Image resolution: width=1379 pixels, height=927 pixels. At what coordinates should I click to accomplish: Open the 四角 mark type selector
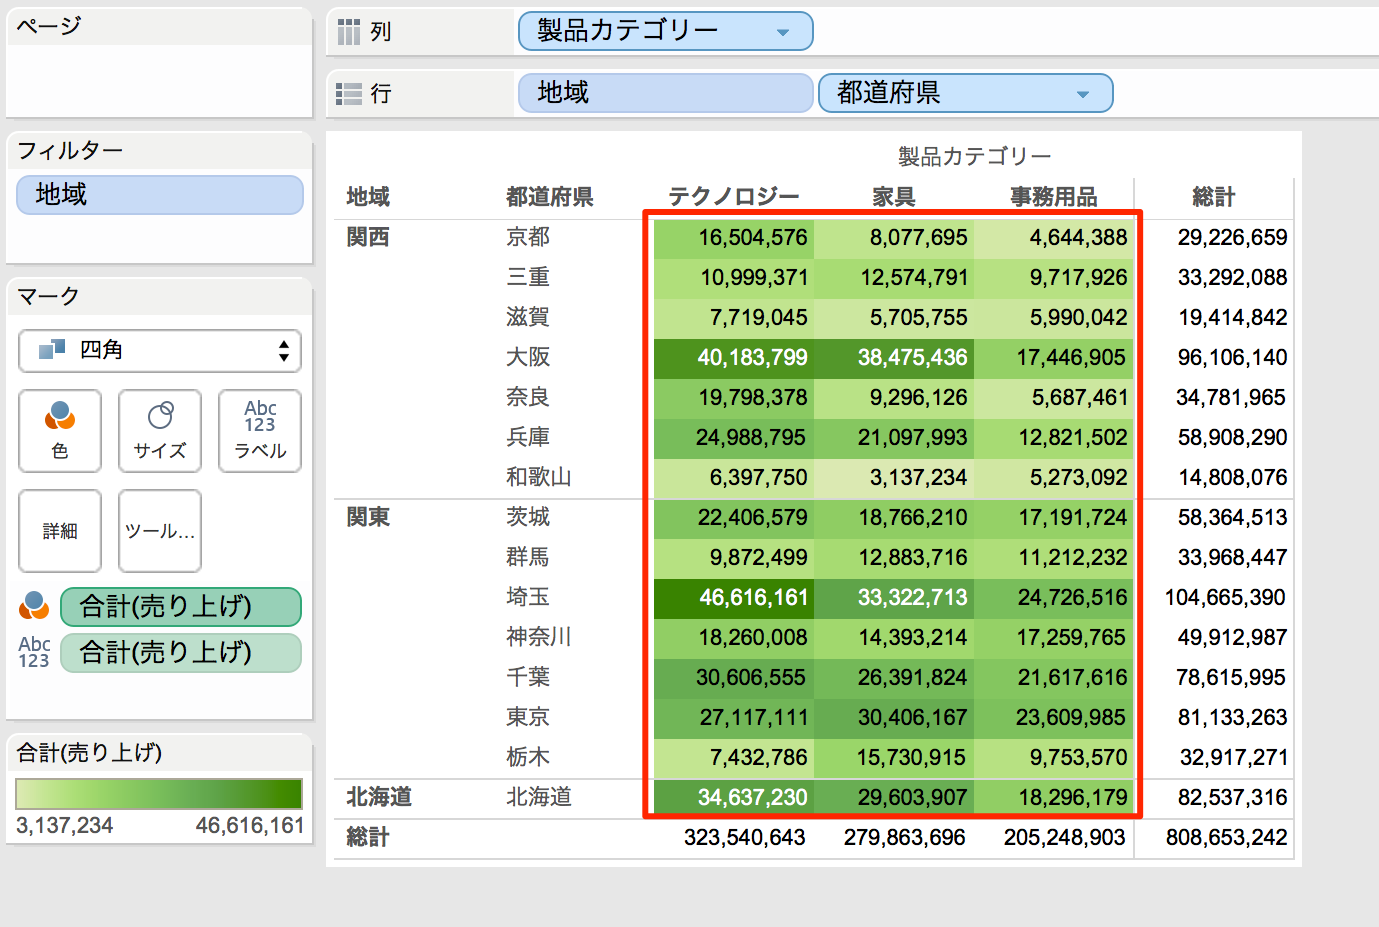click(x=159, y=351)
